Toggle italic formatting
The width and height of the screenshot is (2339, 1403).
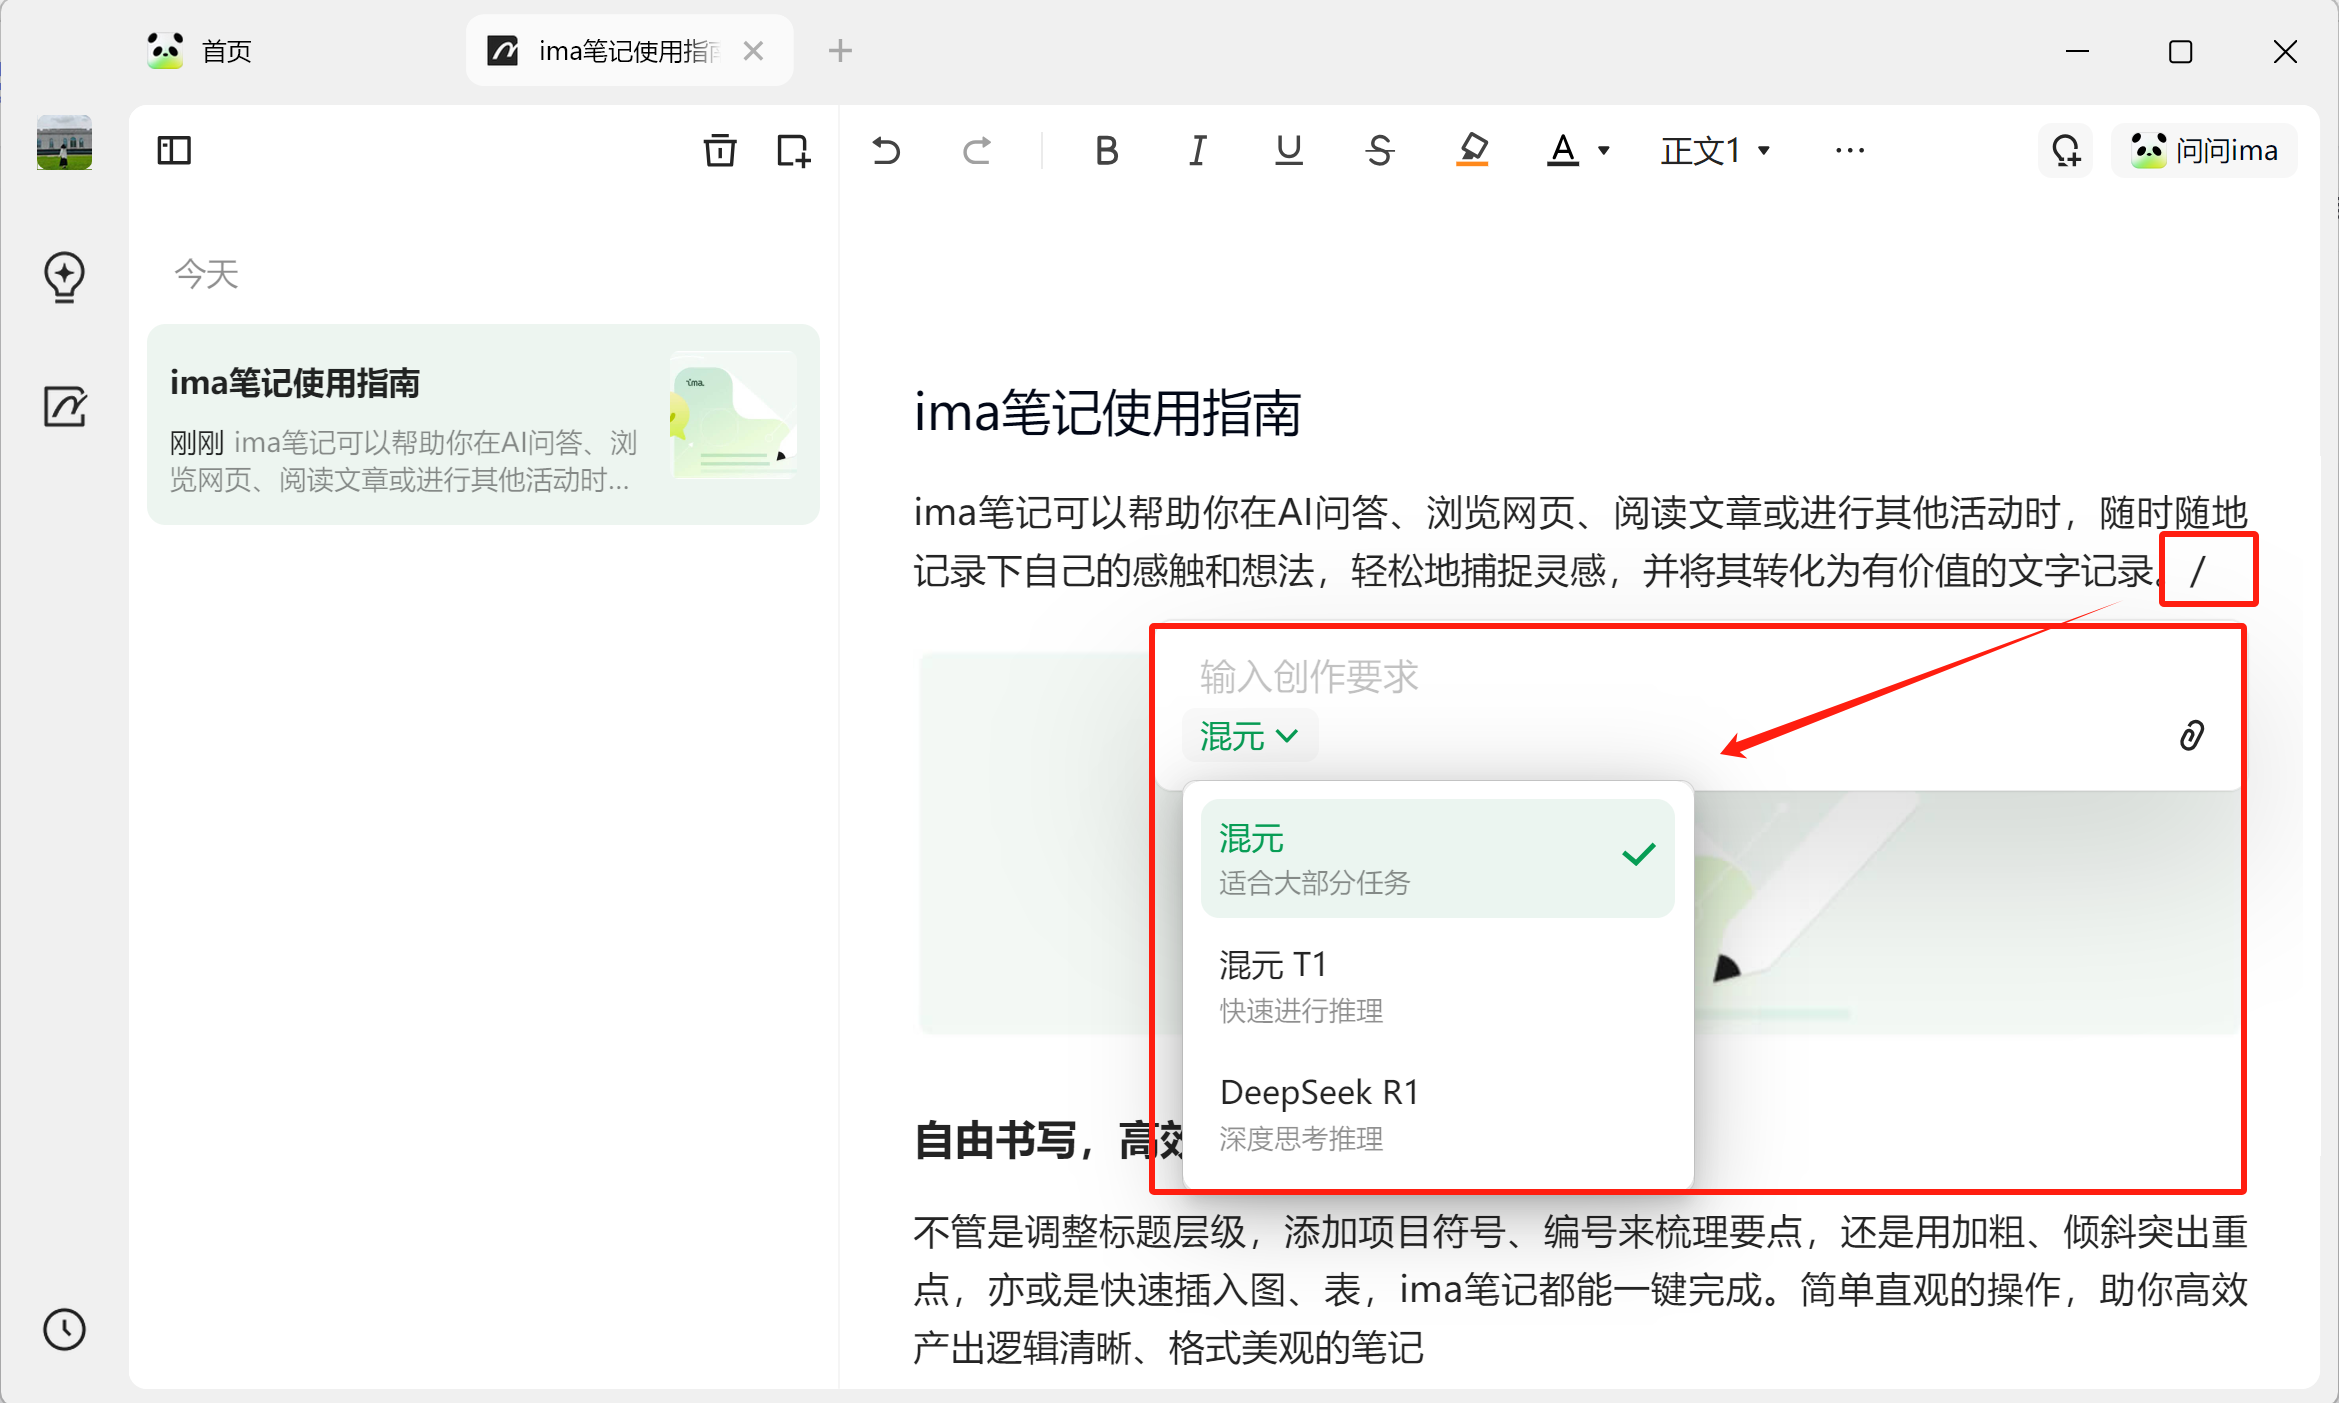tap(1196, 151)
